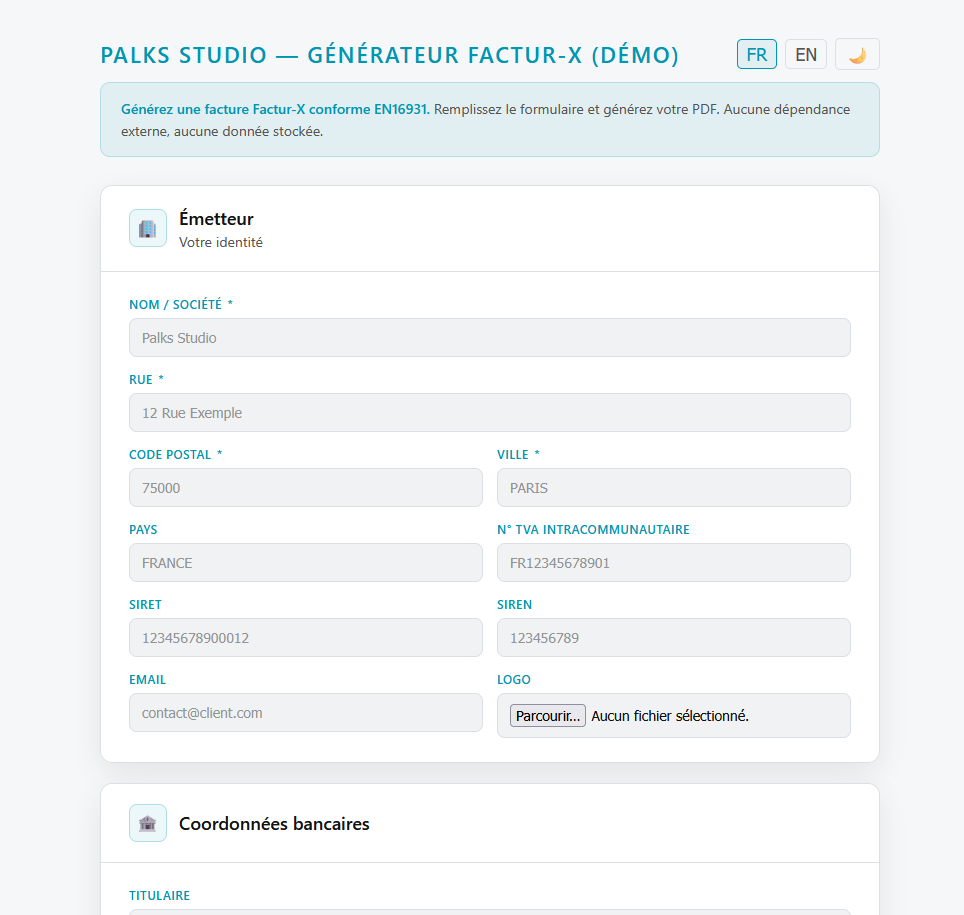Click the bank icon beside Coordonnées bancaires
964x915 pixels.
(147, 822)
